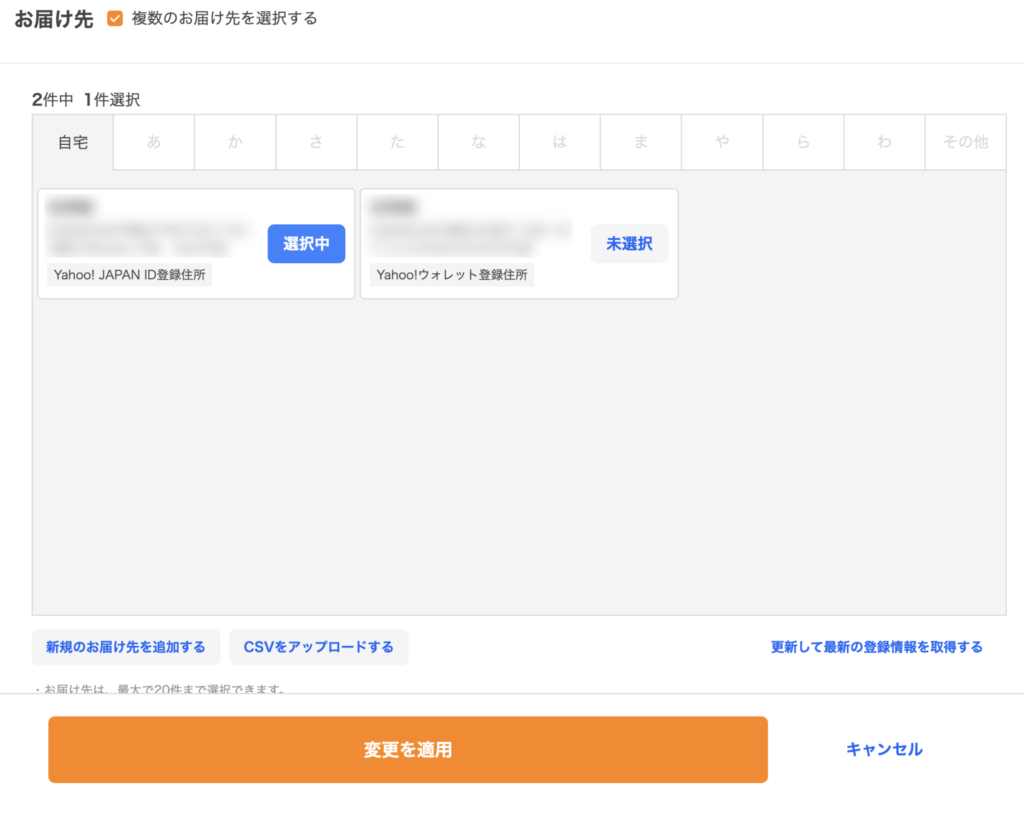Screen dimensions: 1024x822
Task: Click 更新して最新の登録情報を取得する link
Action: pos(876,647)
